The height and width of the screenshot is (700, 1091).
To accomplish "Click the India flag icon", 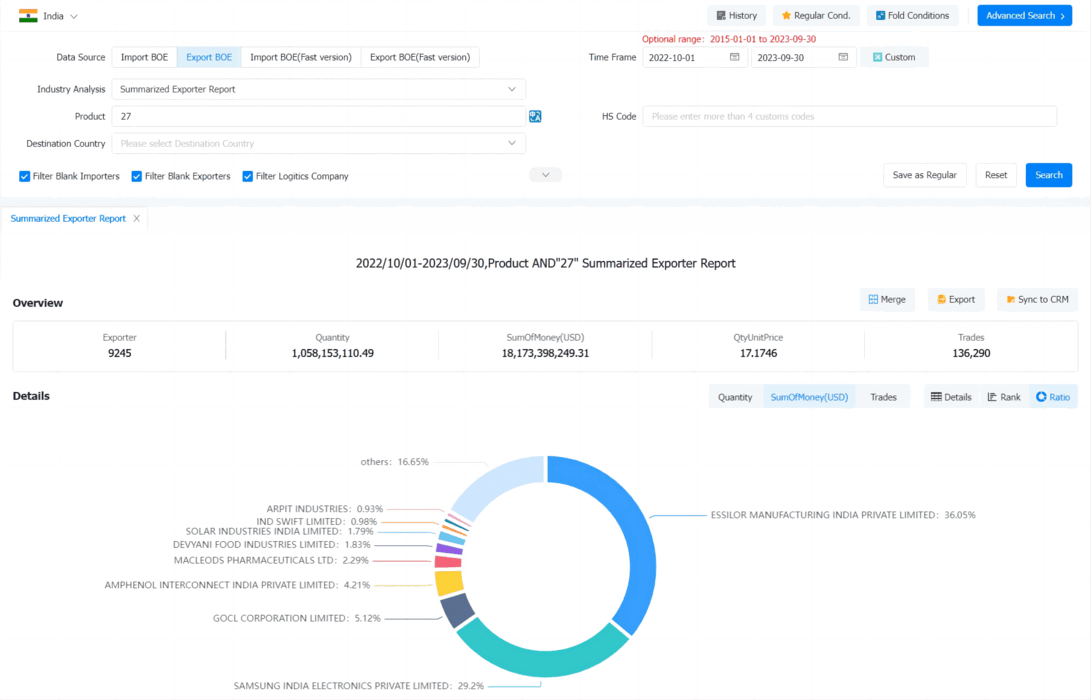I will 28,16.
